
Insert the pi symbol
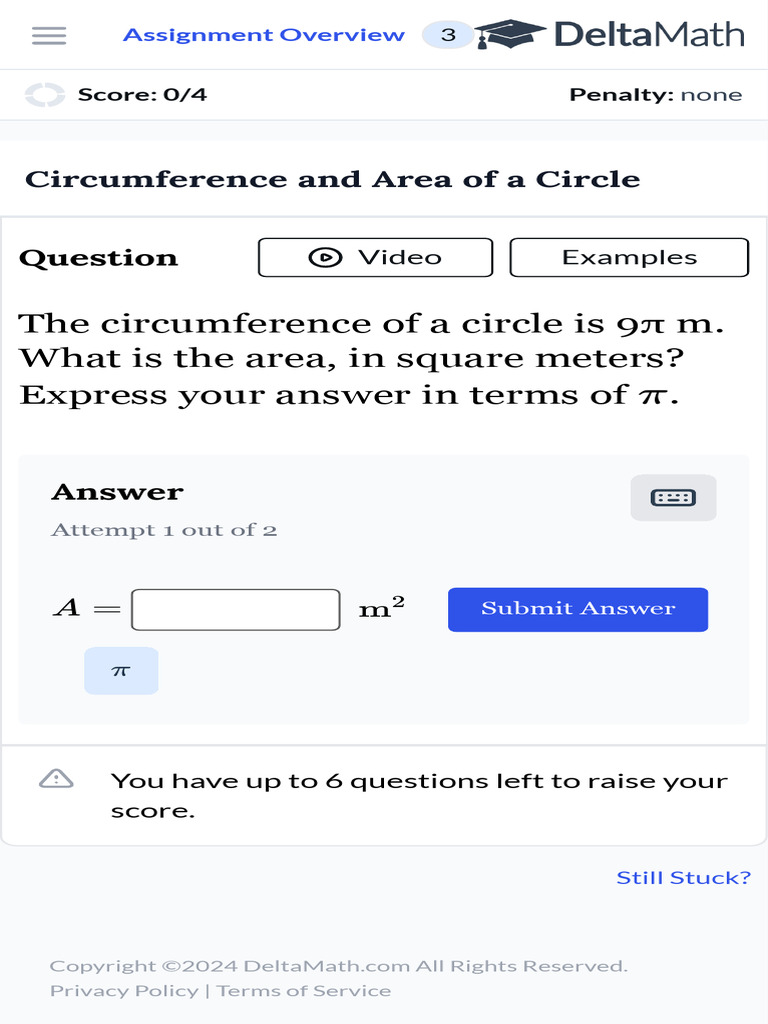click(x=121, y=671)
